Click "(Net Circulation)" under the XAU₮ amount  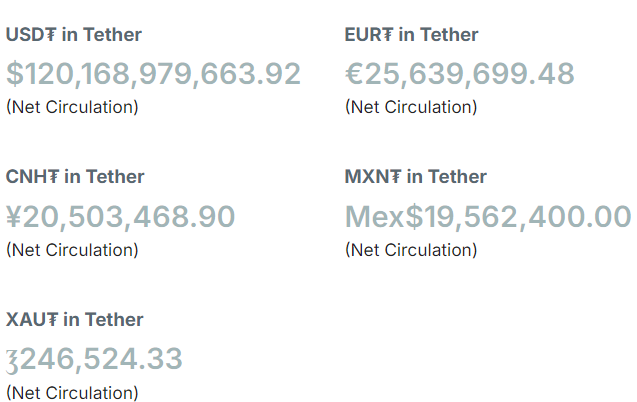click(72, 393)
